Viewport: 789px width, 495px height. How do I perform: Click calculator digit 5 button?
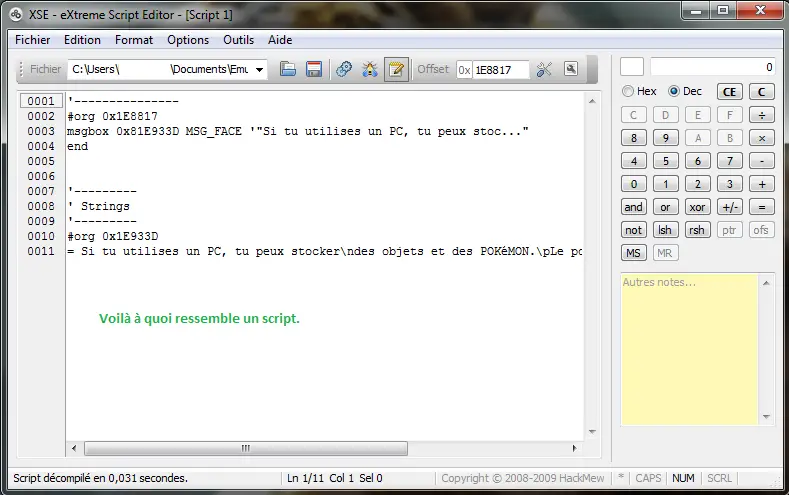click(x=666, y=161)
